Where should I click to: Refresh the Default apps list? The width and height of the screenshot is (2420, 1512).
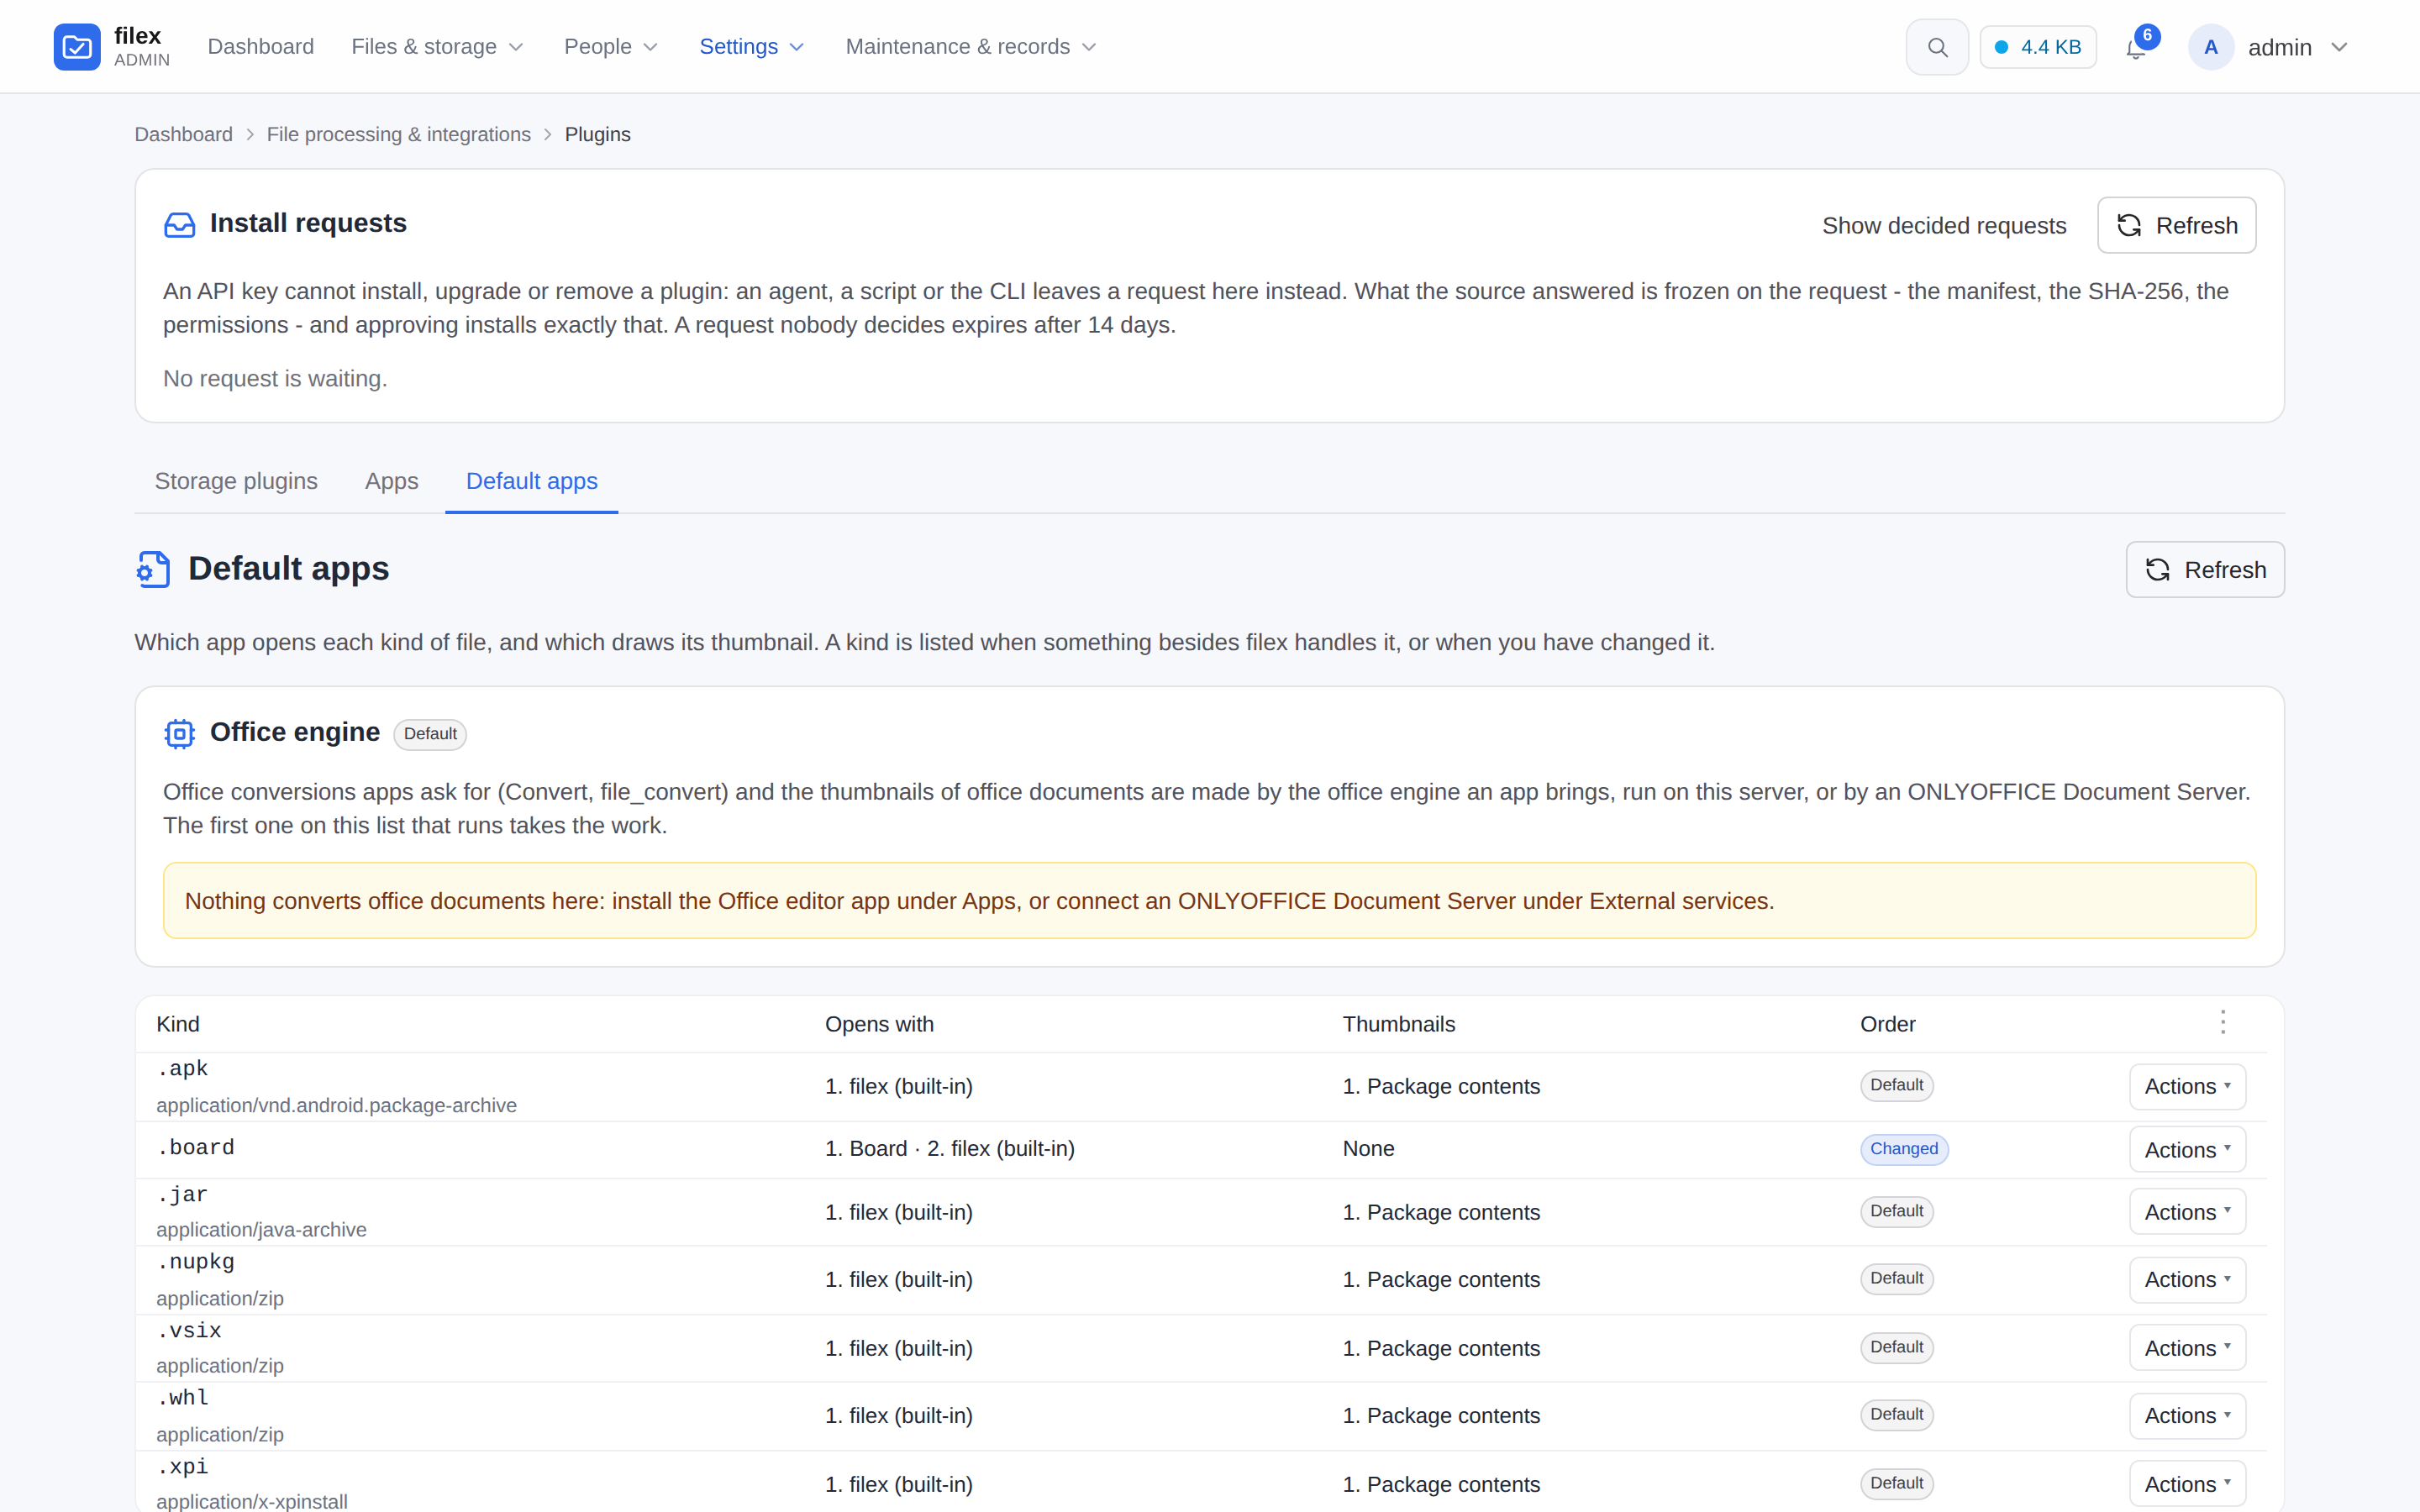pyautogui.click(x=2204, y=570)
